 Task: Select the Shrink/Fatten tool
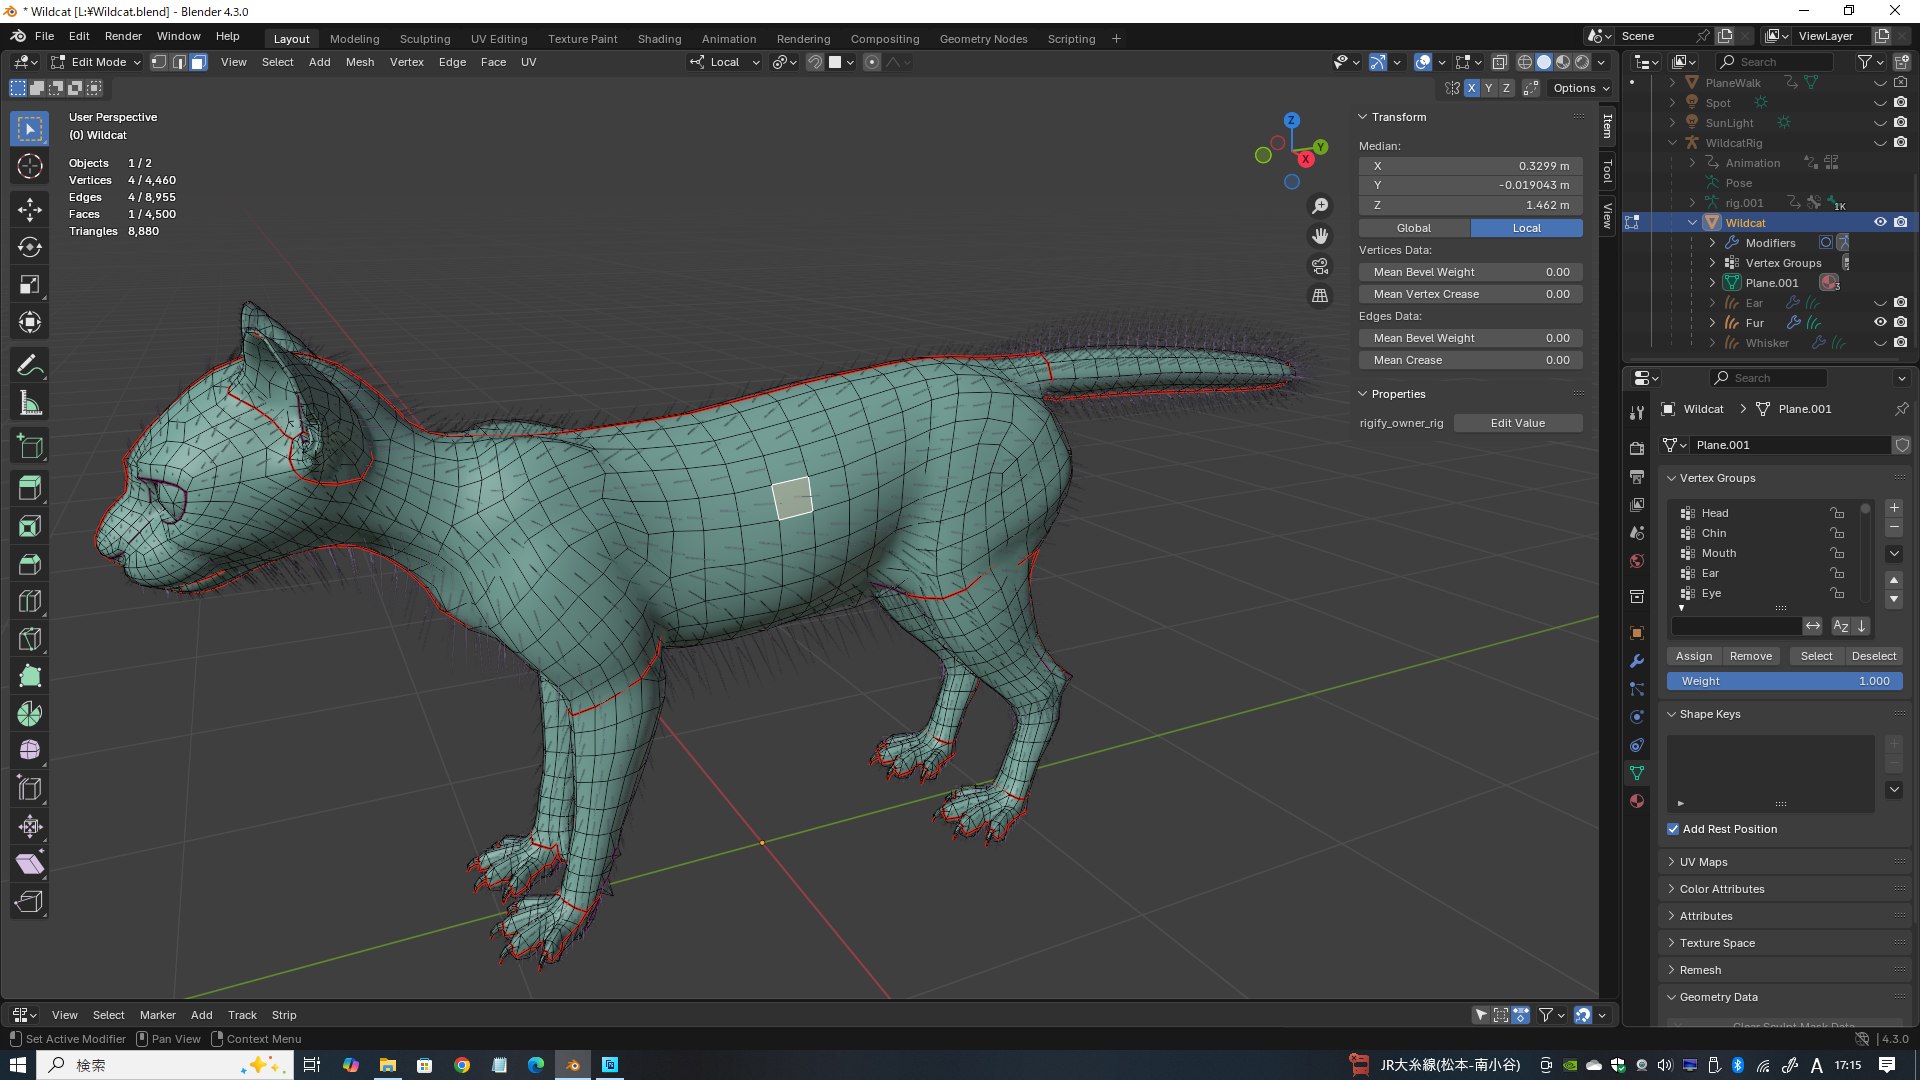(x=30, y=826)
